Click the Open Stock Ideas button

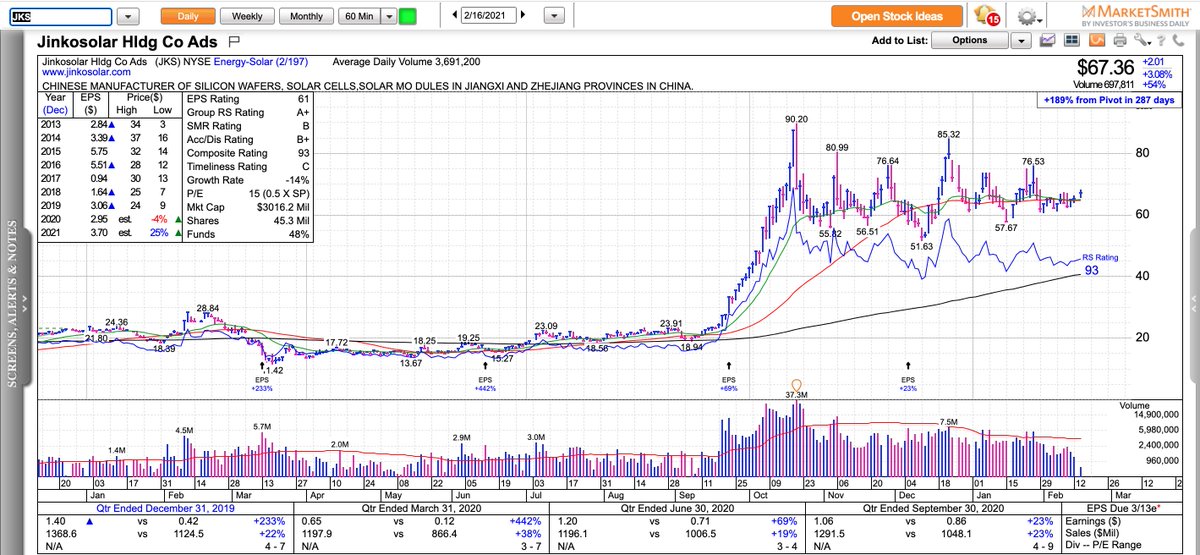point(897,17)
